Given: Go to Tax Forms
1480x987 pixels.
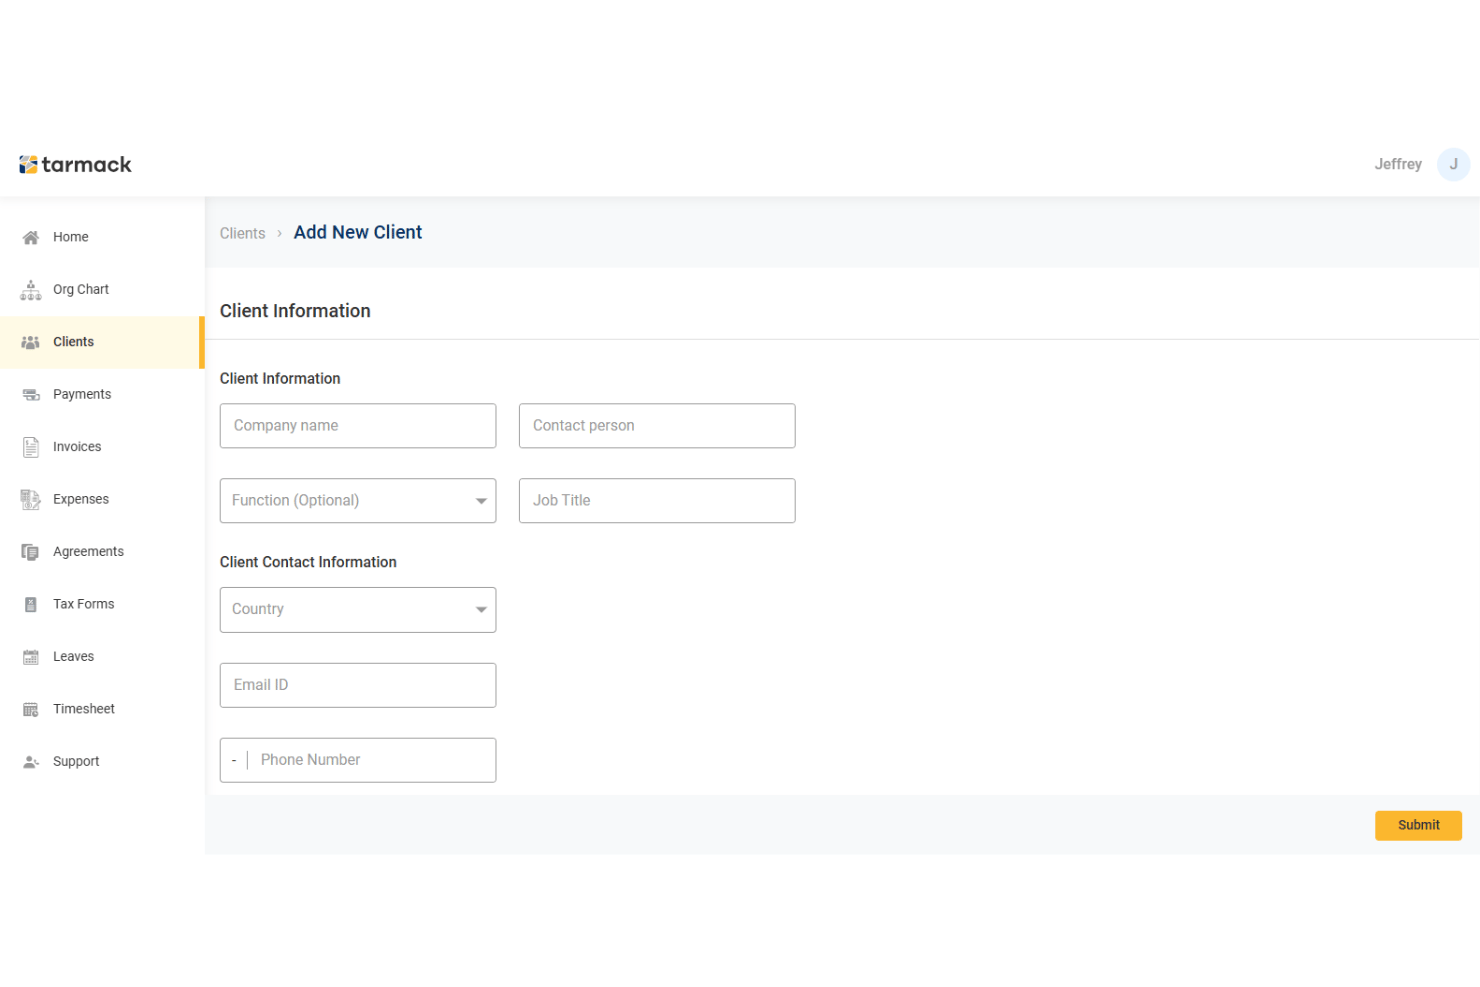Looking at the screenshot, I should (102, 604).
